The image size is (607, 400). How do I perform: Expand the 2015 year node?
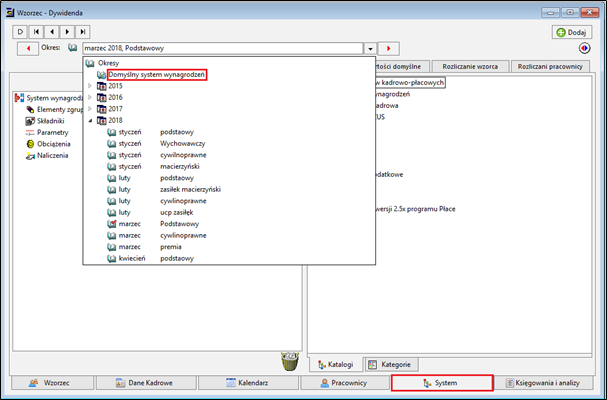pyautogui.click(x=90, y=86)
